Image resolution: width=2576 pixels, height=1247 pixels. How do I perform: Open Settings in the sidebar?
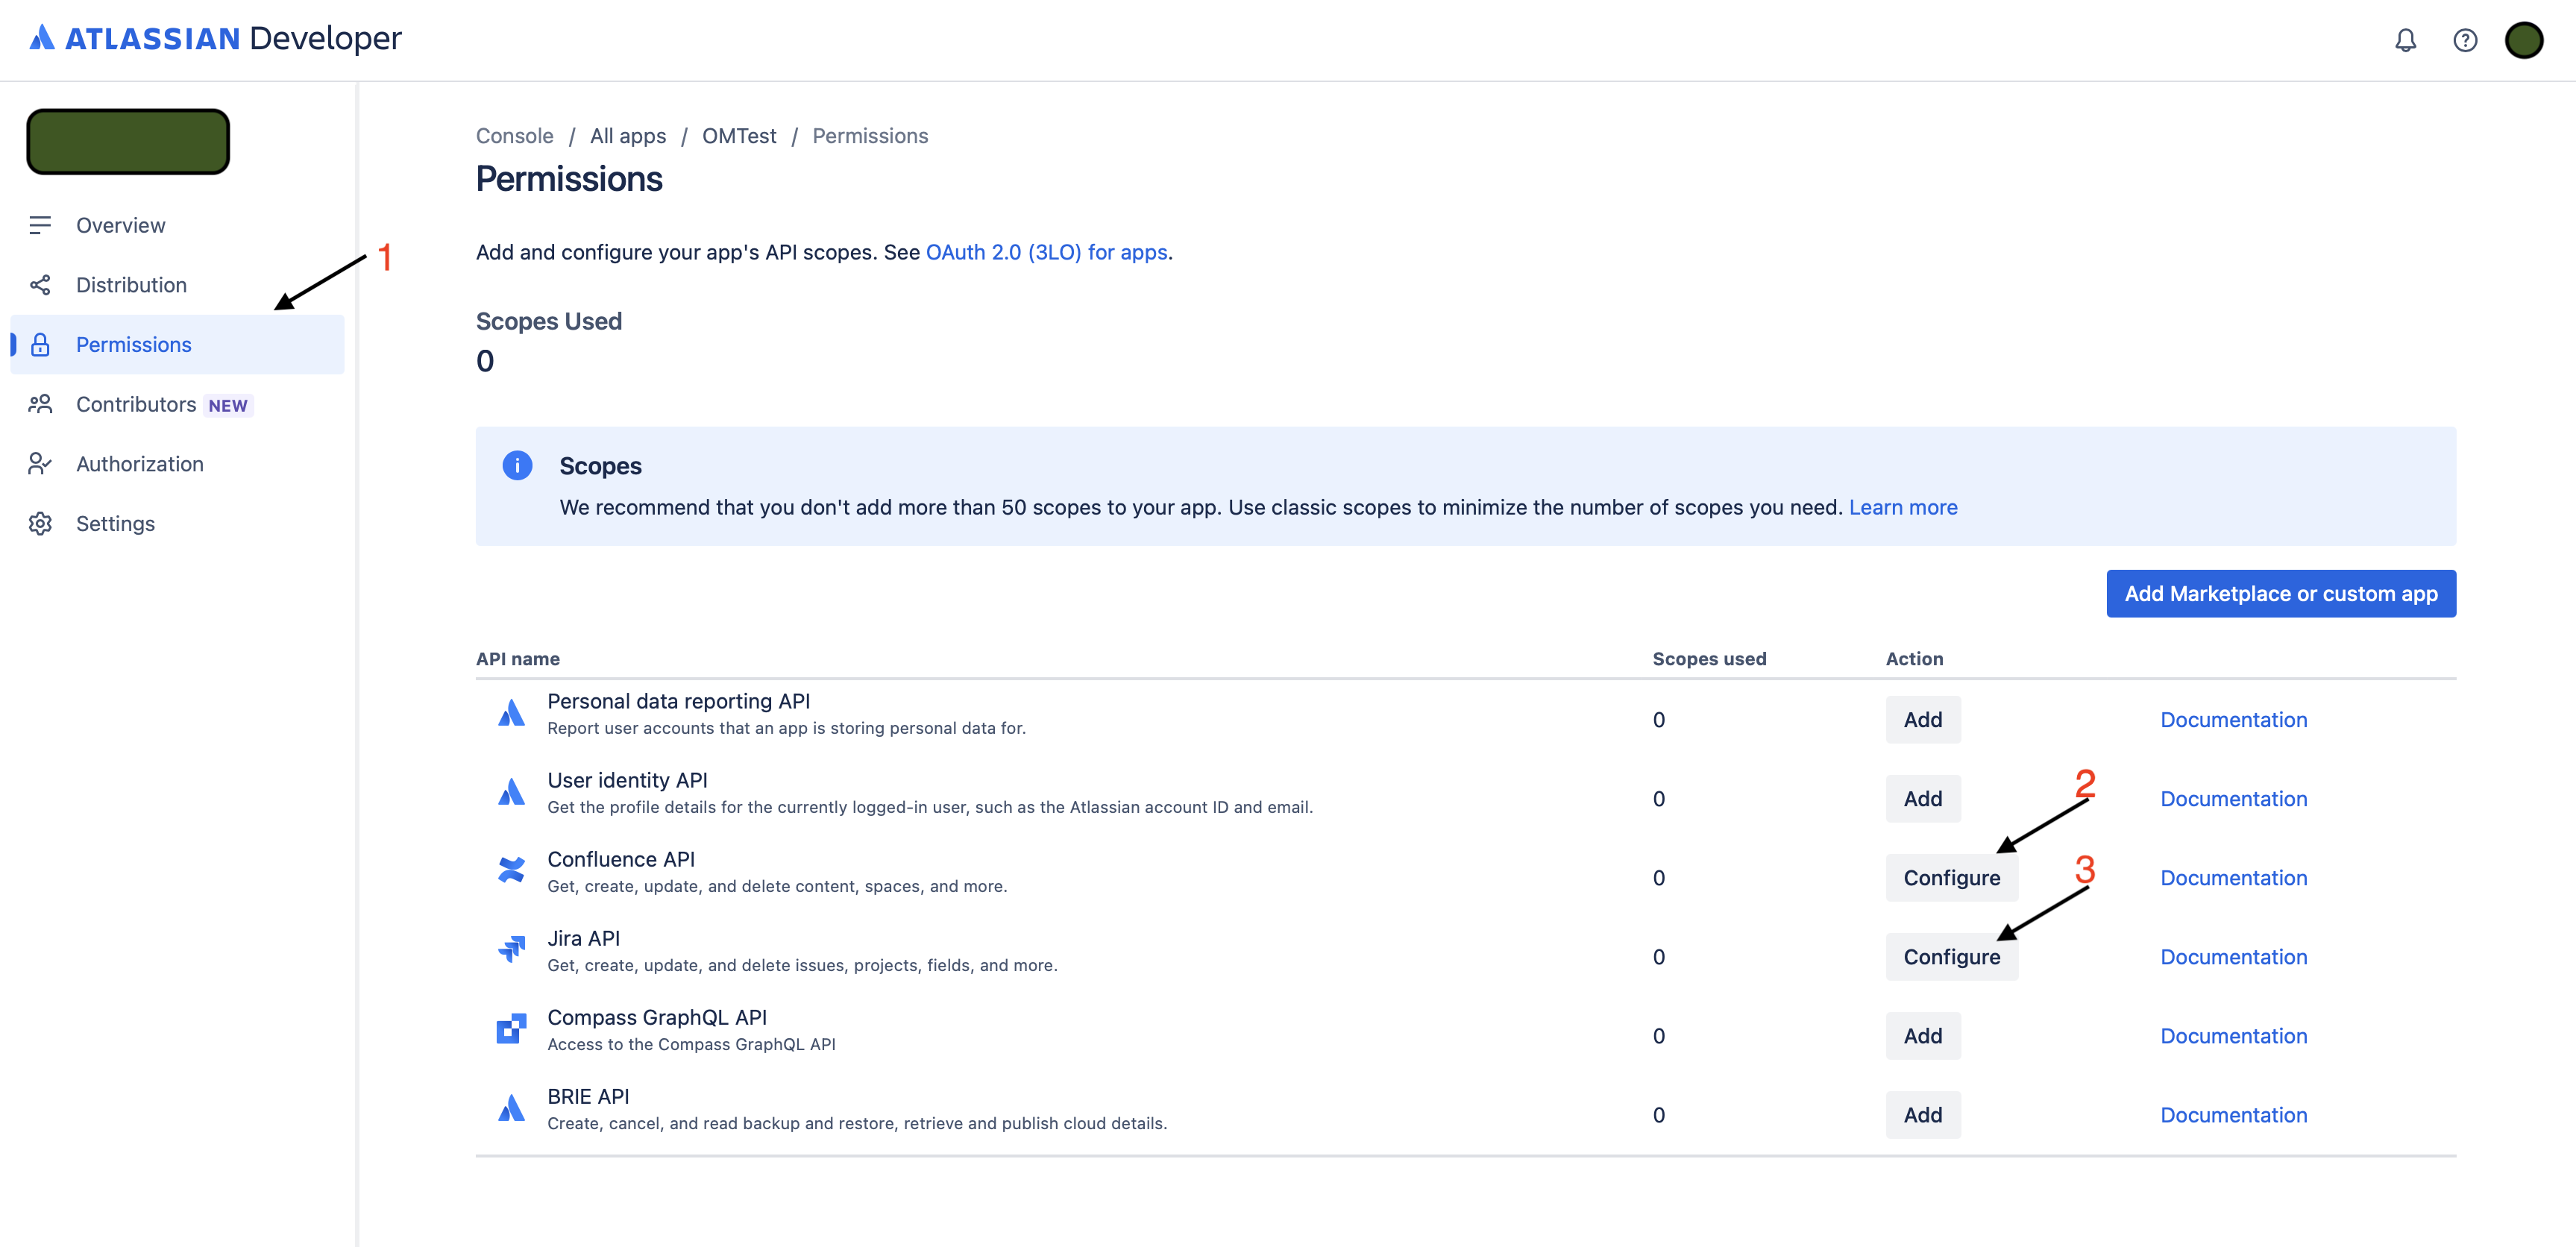pyautogui.click(x=177, y=524)
